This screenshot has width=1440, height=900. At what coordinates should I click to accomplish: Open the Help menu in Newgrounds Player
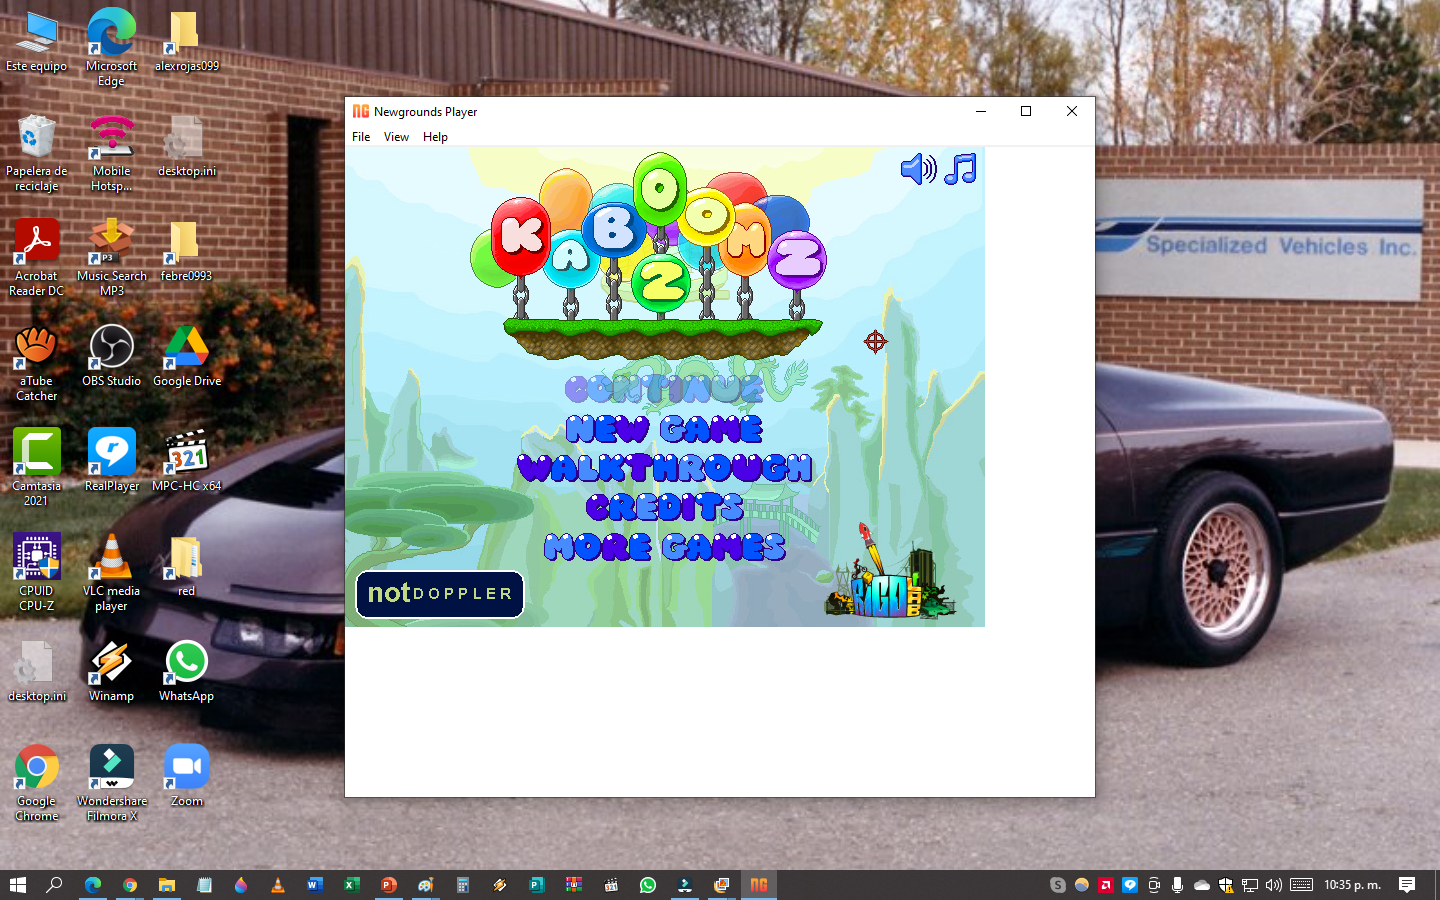click(435, 137)
